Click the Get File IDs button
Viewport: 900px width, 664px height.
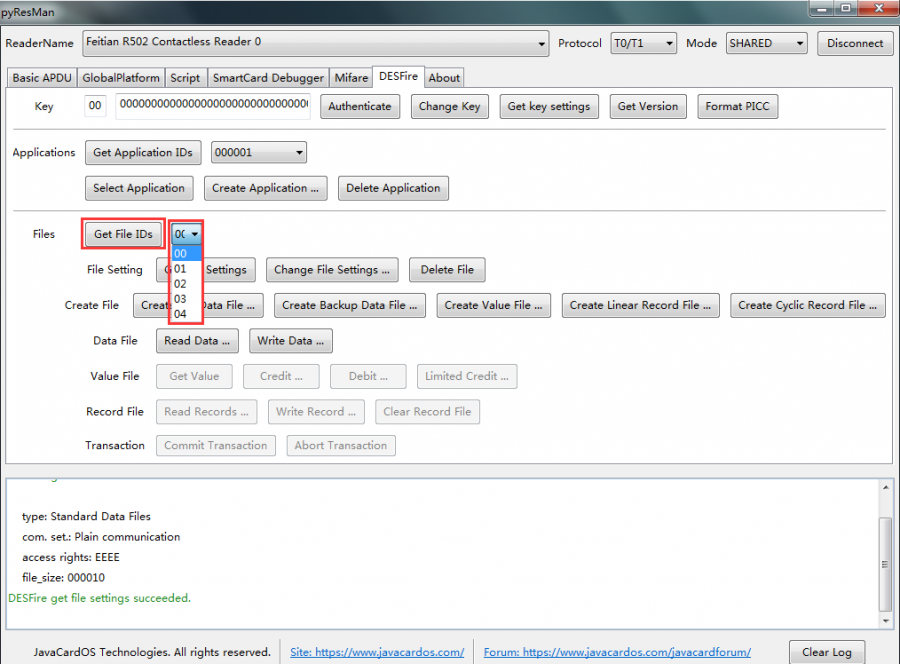(x=123, y=234)
